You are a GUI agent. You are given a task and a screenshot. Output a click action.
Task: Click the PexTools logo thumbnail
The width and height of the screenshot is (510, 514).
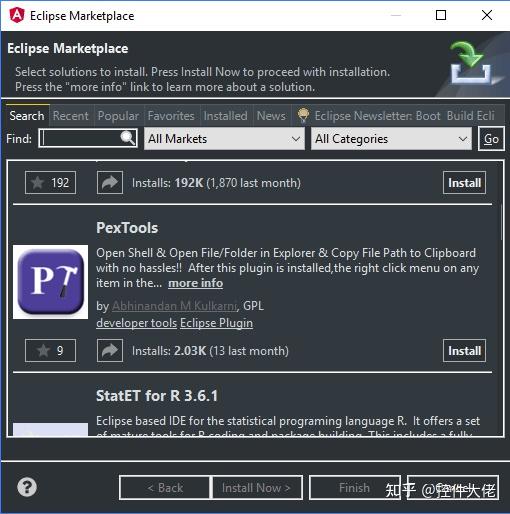50,282
